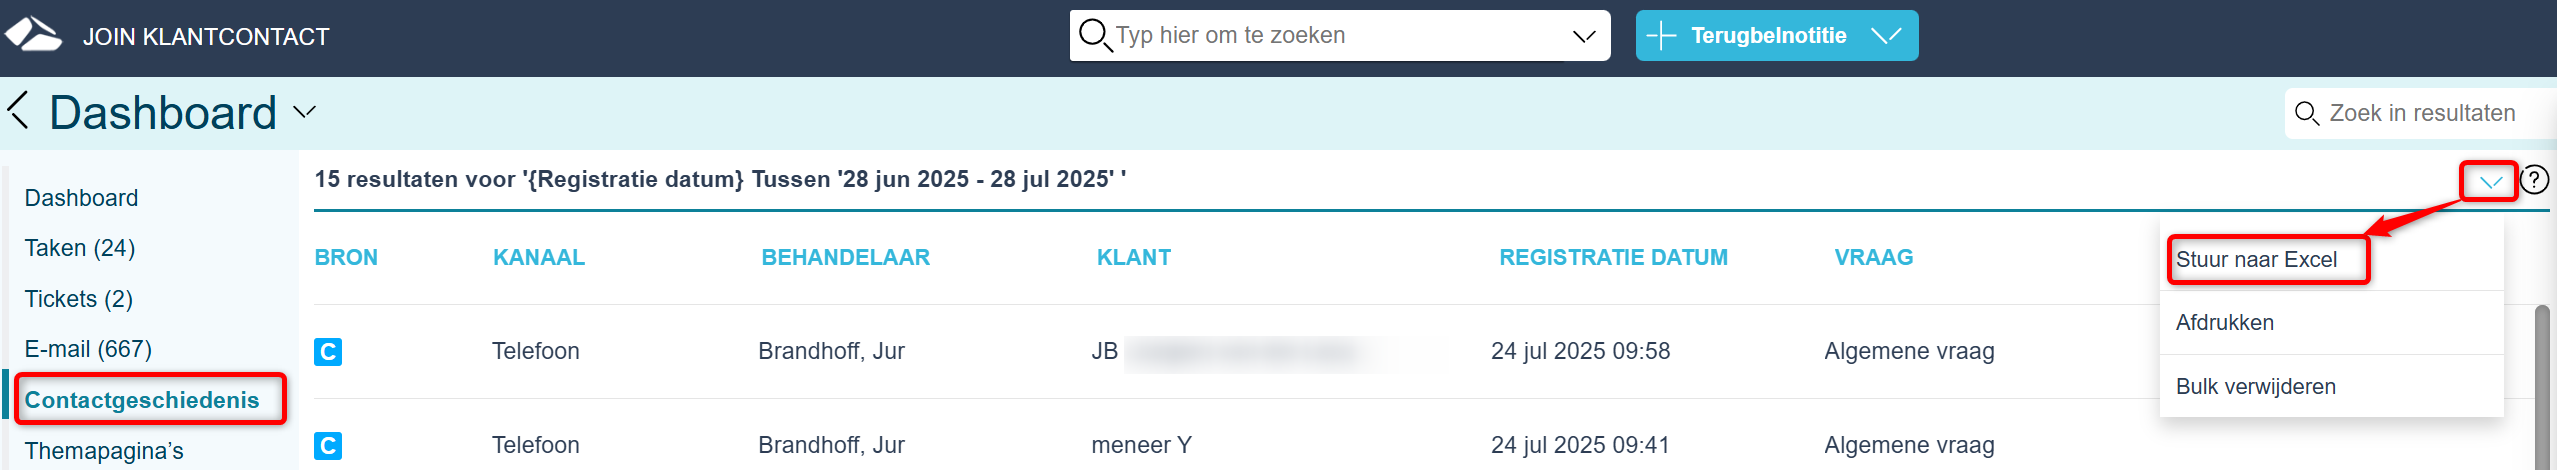Click the C source icon of JB row

click(x=328, y=352)
